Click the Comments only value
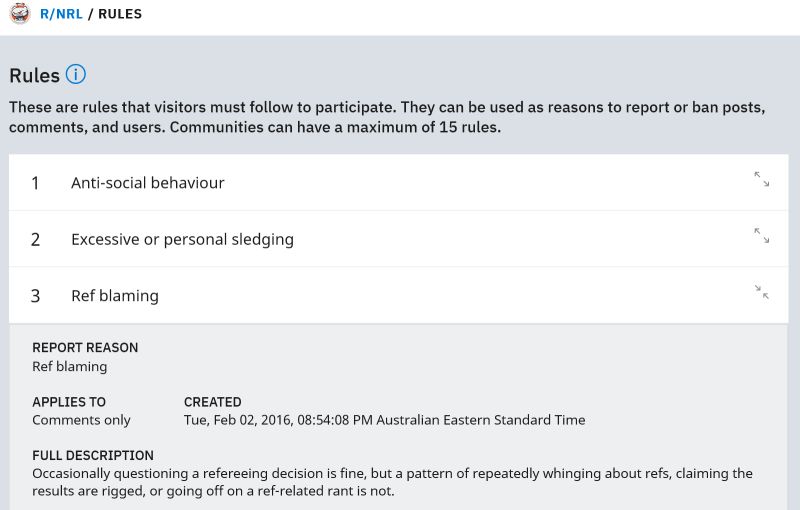Screen dimensions: 800x510 click(x=81, y=420)
